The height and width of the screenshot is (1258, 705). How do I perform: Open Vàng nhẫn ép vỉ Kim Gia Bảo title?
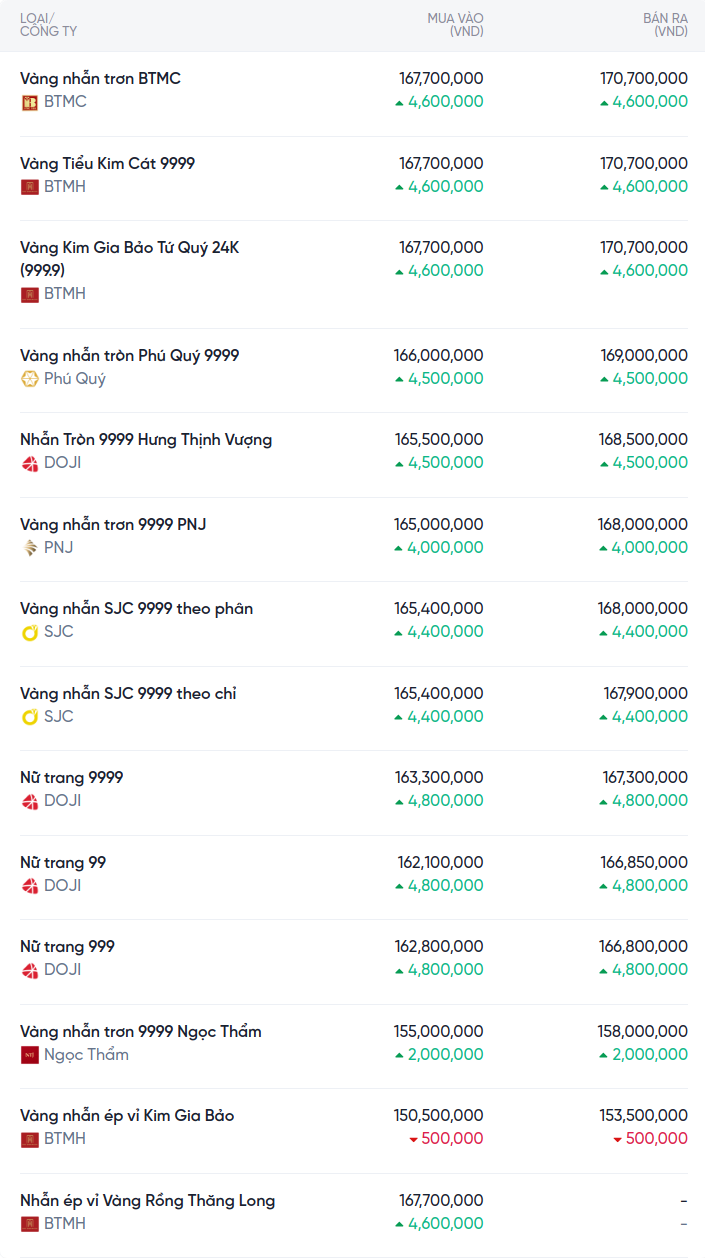pos(127,1116)
